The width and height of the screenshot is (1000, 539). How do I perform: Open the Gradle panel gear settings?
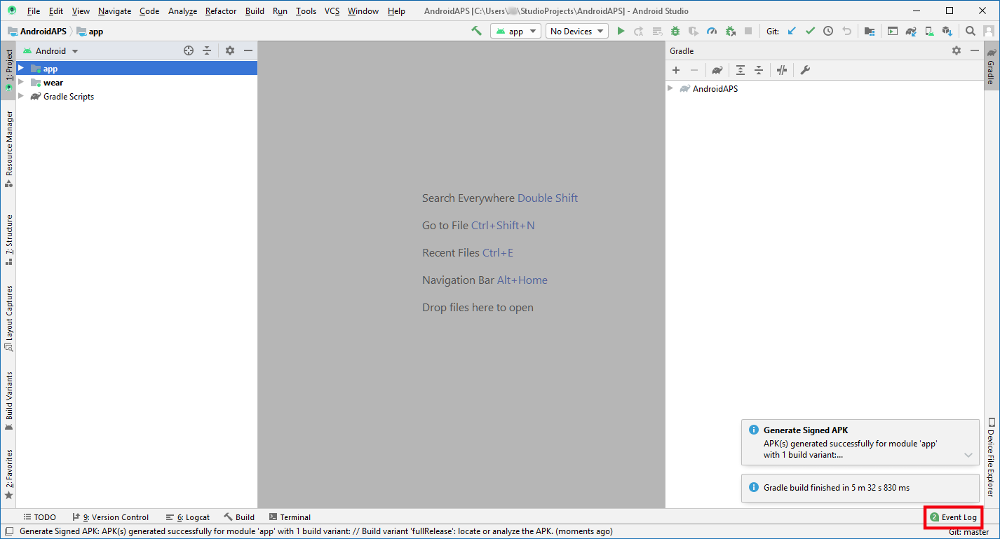[956, 50]
